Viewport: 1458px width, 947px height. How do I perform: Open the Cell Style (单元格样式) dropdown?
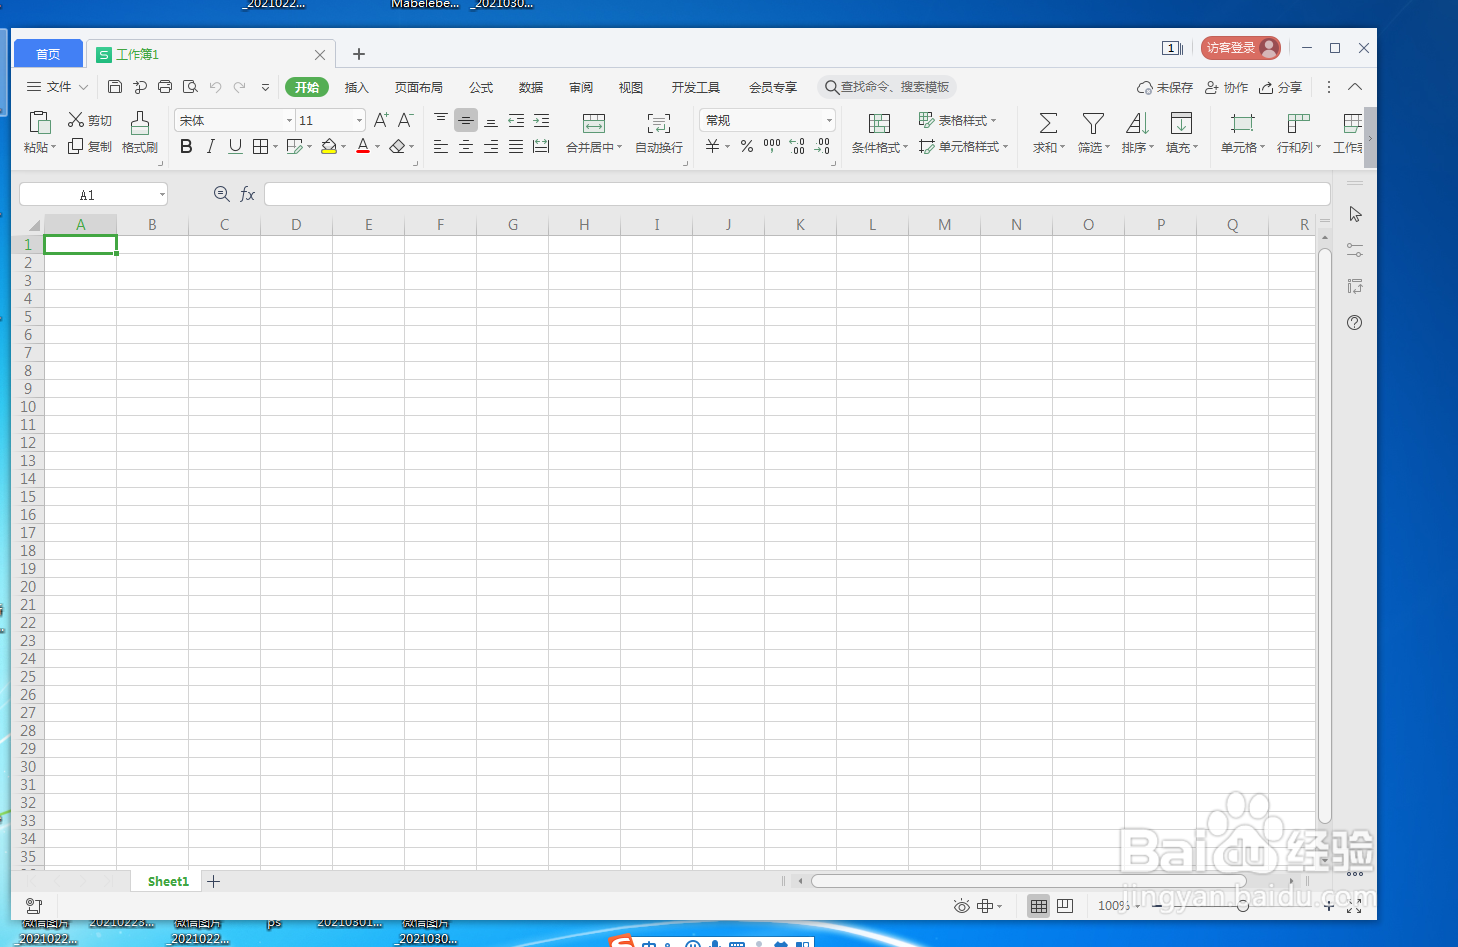click(964, 146)
